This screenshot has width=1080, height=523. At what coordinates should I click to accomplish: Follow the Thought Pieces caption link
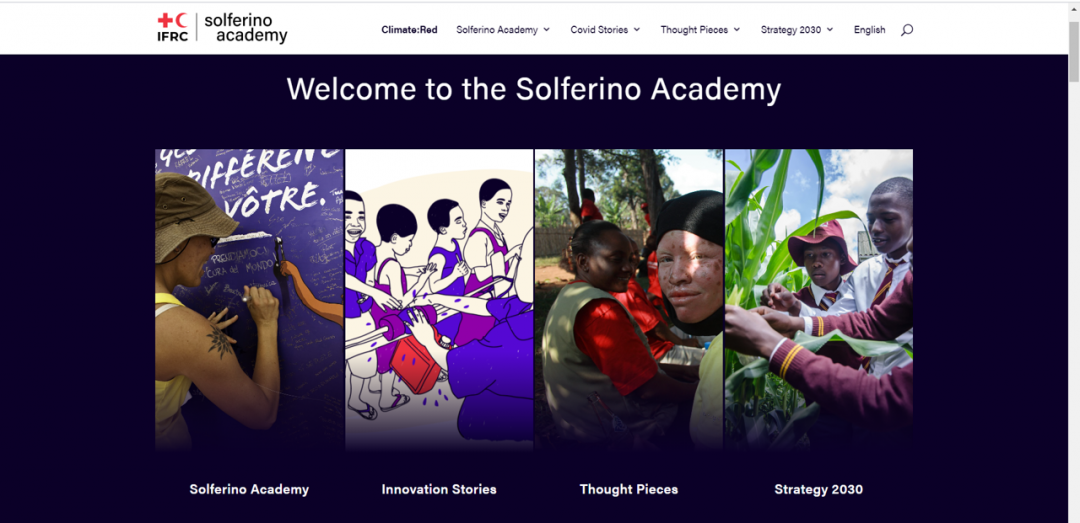[x=629, y=490]
